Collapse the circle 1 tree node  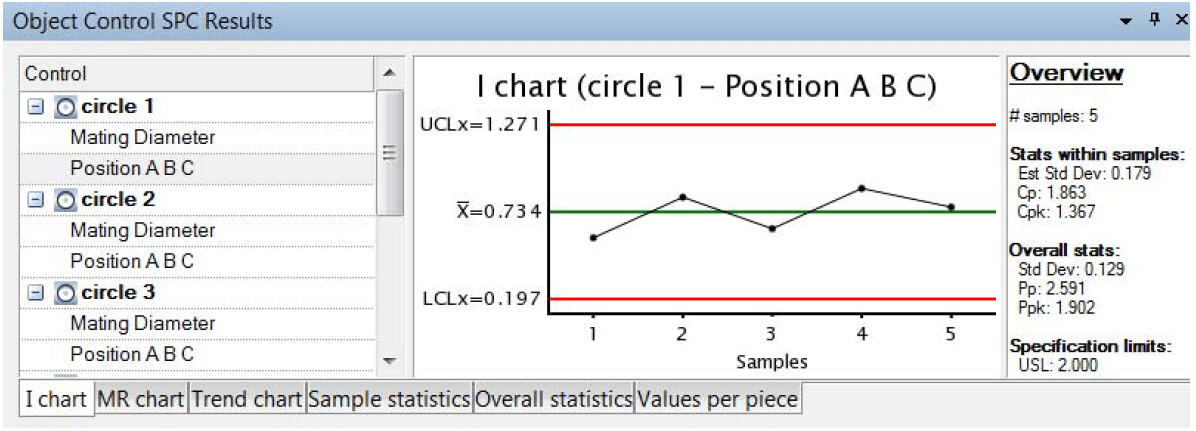coord(35,108)
